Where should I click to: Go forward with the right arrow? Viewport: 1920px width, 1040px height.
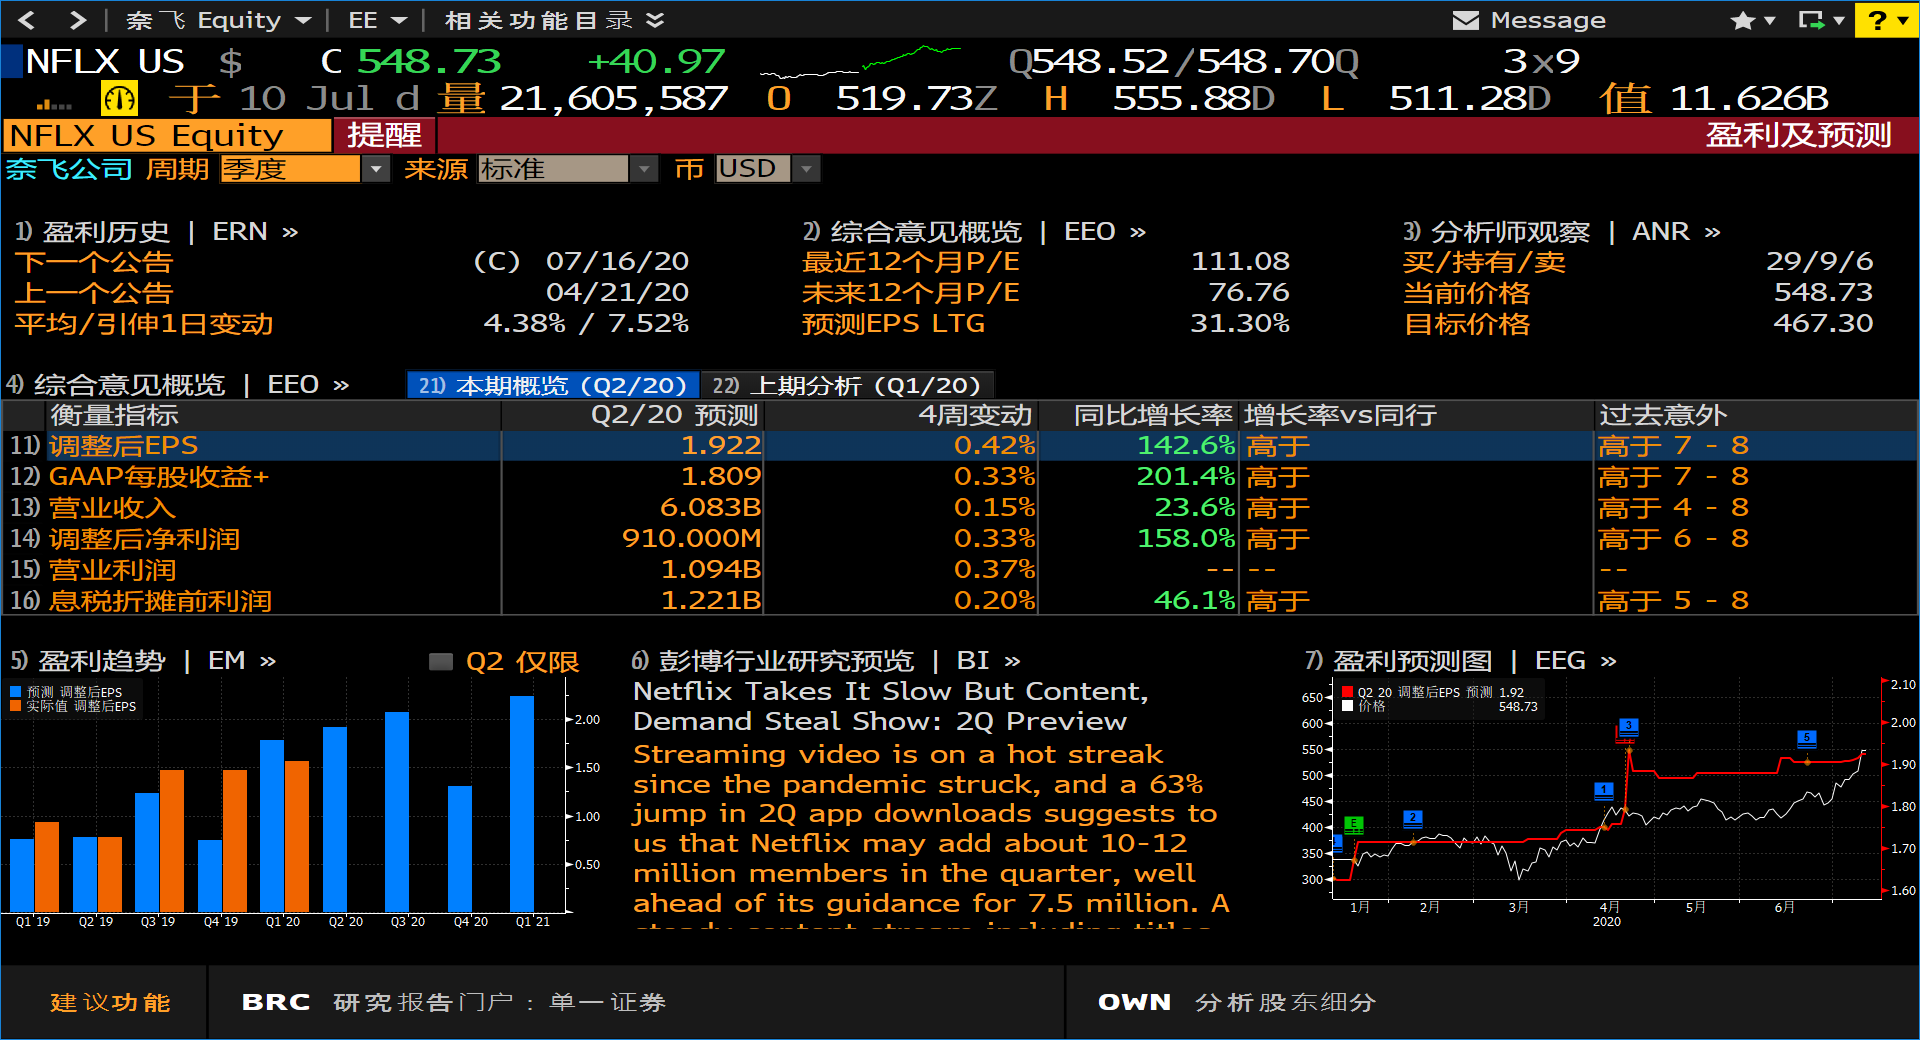tap(78, 20)
